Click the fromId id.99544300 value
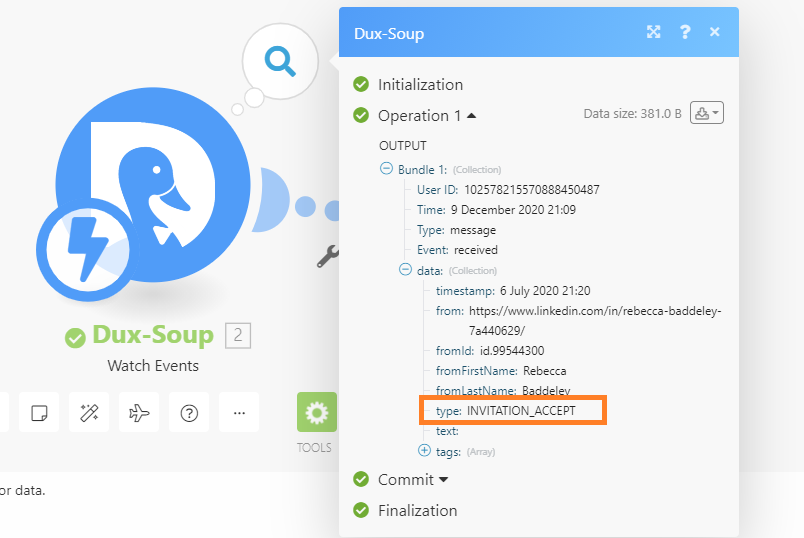 [512, 351]
